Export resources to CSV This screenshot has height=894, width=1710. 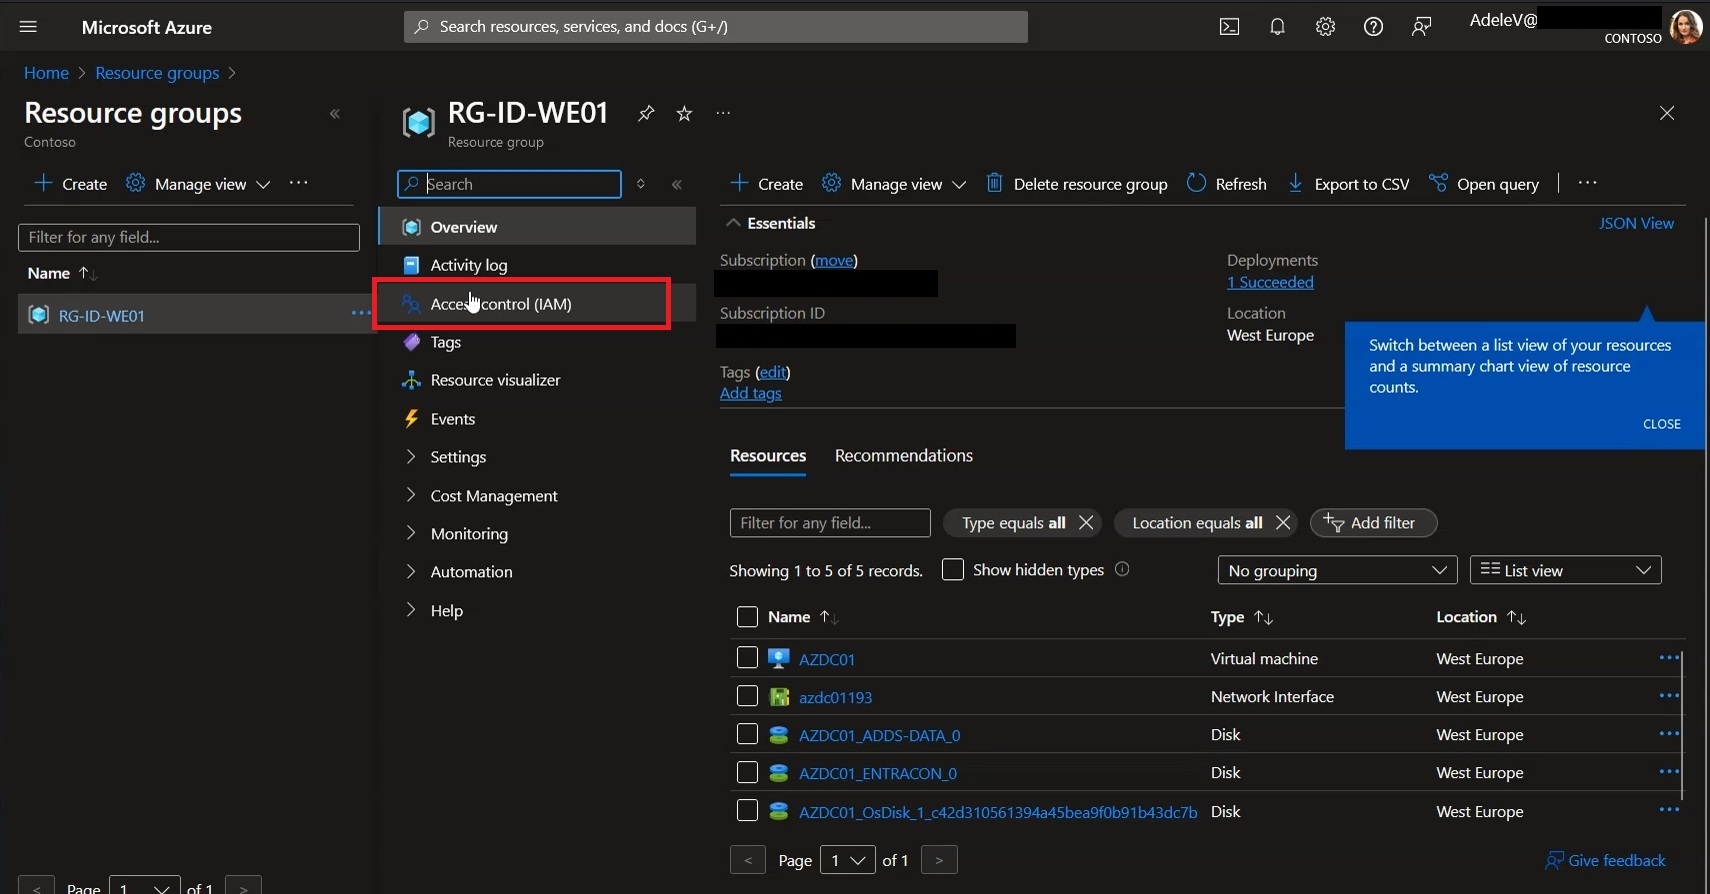tap(1348, 184)
